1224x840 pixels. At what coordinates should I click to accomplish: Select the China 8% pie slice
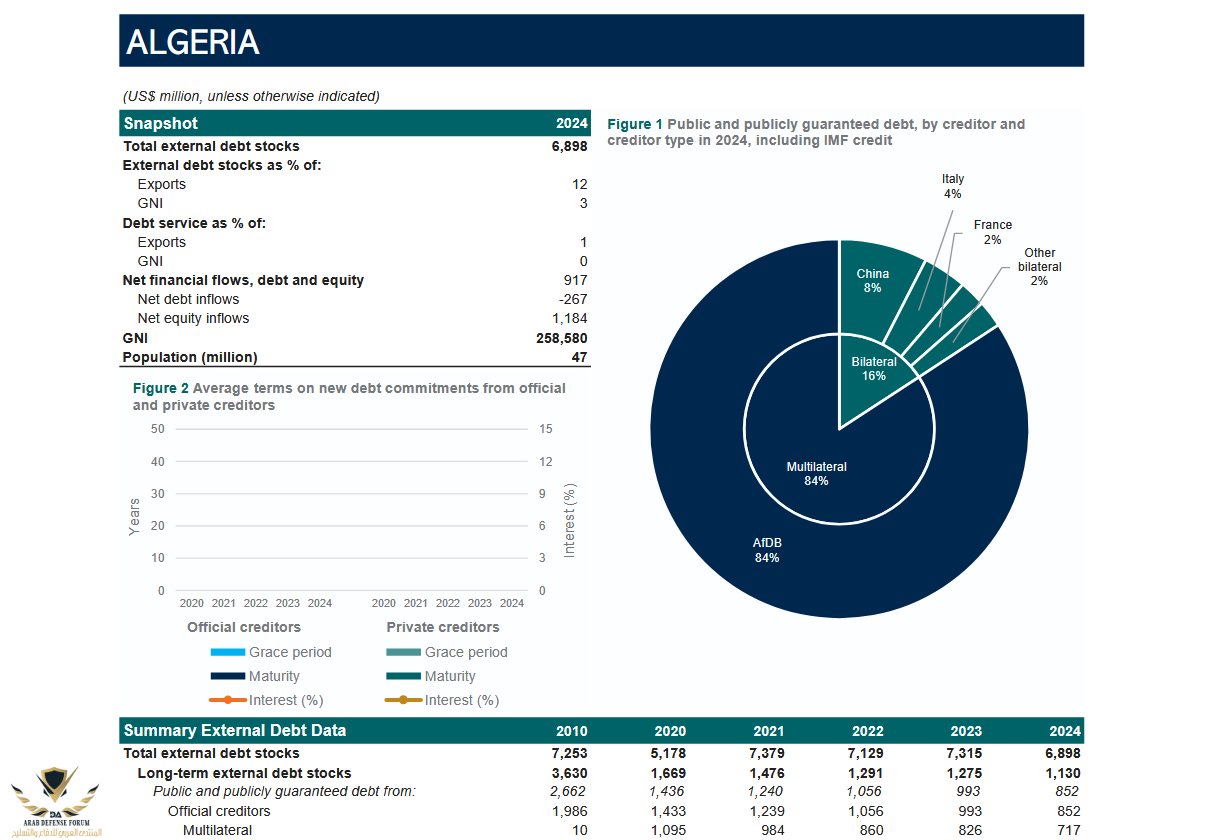(872, 280)
